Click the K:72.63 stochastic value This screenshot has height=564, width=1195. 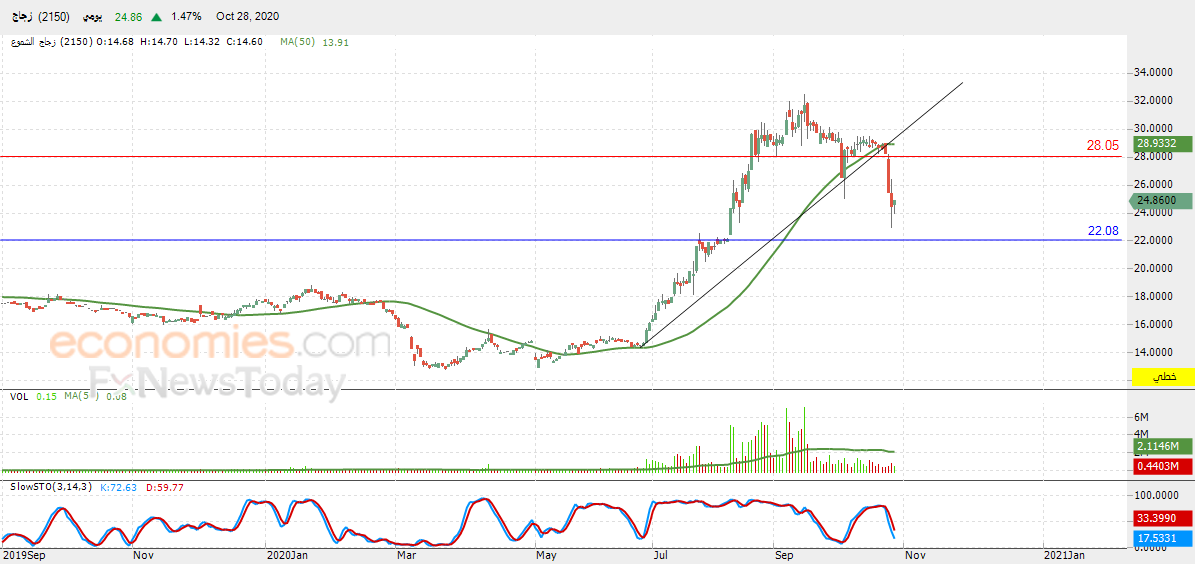click(x=118, y=487)
